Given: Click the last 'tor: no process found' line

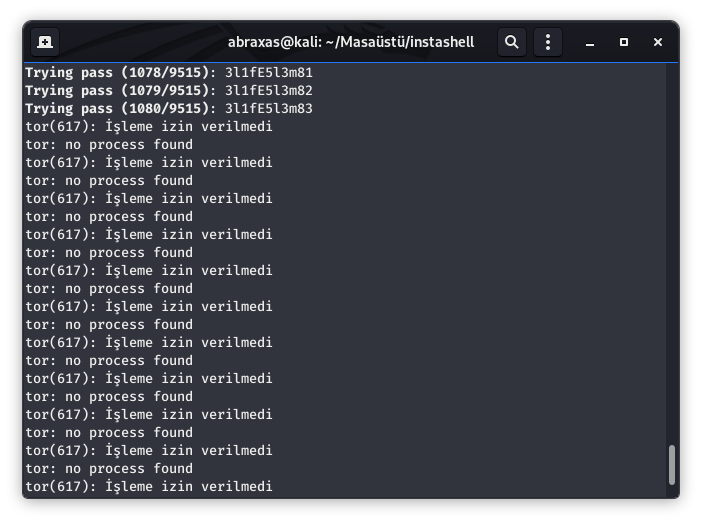Looking at the screenshot, I should (x=109, y=468).
